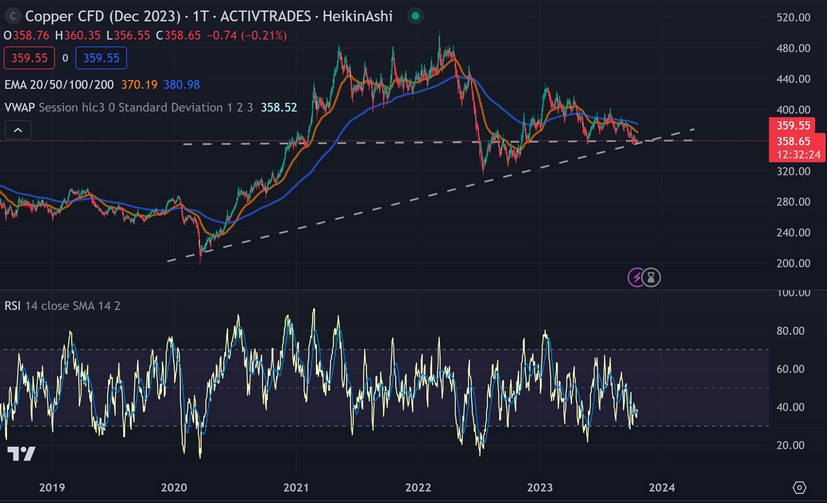Click the close price C358.65 value
Viewport: 827px width, 503px height.
coord(178,35)
